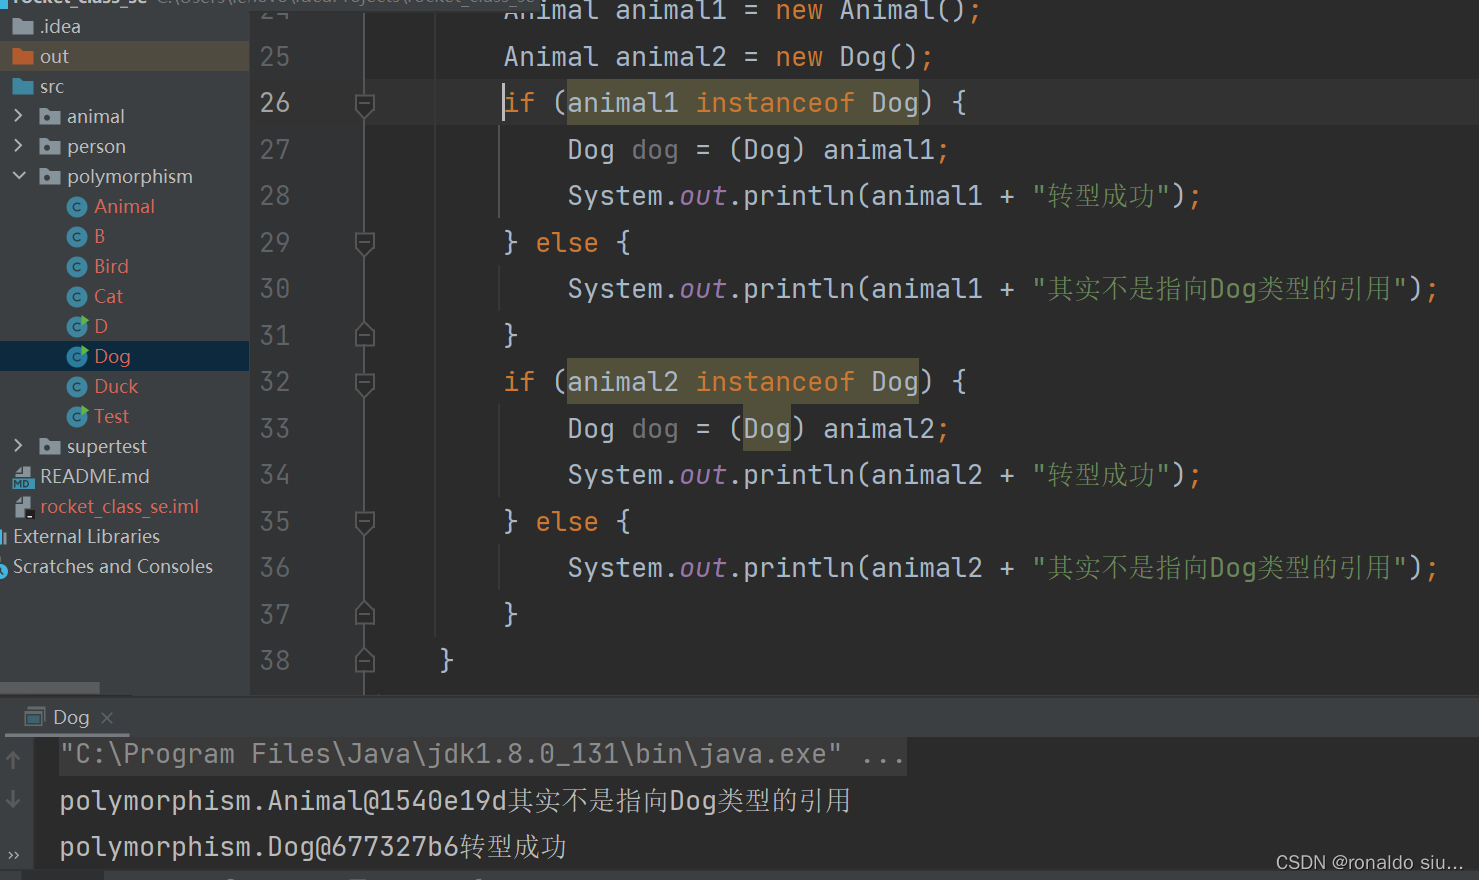This screenshot has width=1479, height=880.
Task: Click the Cat class icon
Action: [77, 297]
